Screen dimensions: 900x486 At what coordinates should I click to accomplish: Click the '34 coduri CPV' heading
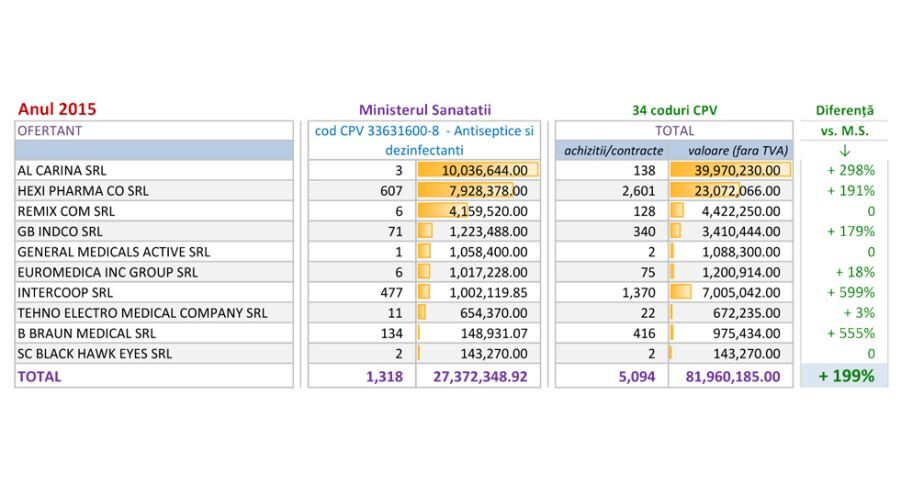click(674, 110)
